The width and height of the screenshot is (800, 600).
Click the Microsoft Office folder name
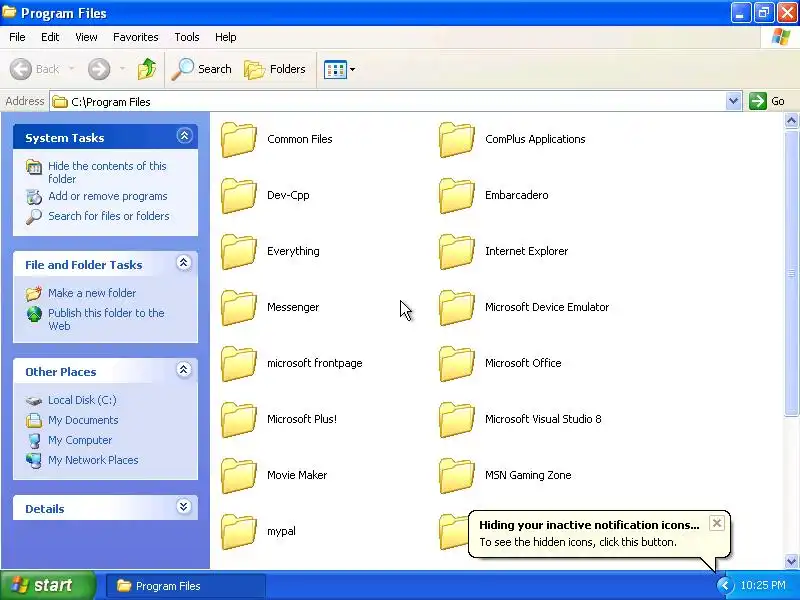coord(523,363)
